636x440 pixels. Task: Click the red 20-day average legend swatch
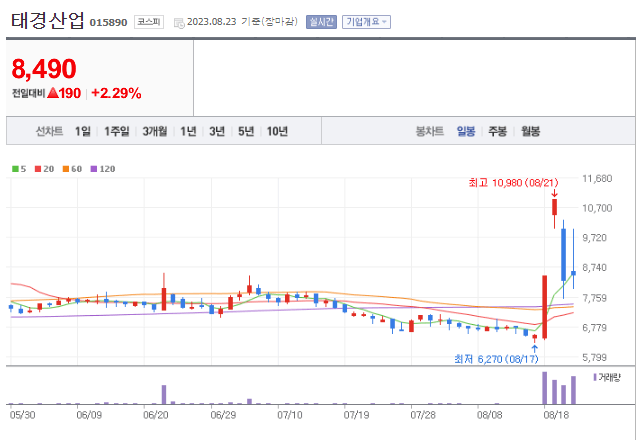38,169
